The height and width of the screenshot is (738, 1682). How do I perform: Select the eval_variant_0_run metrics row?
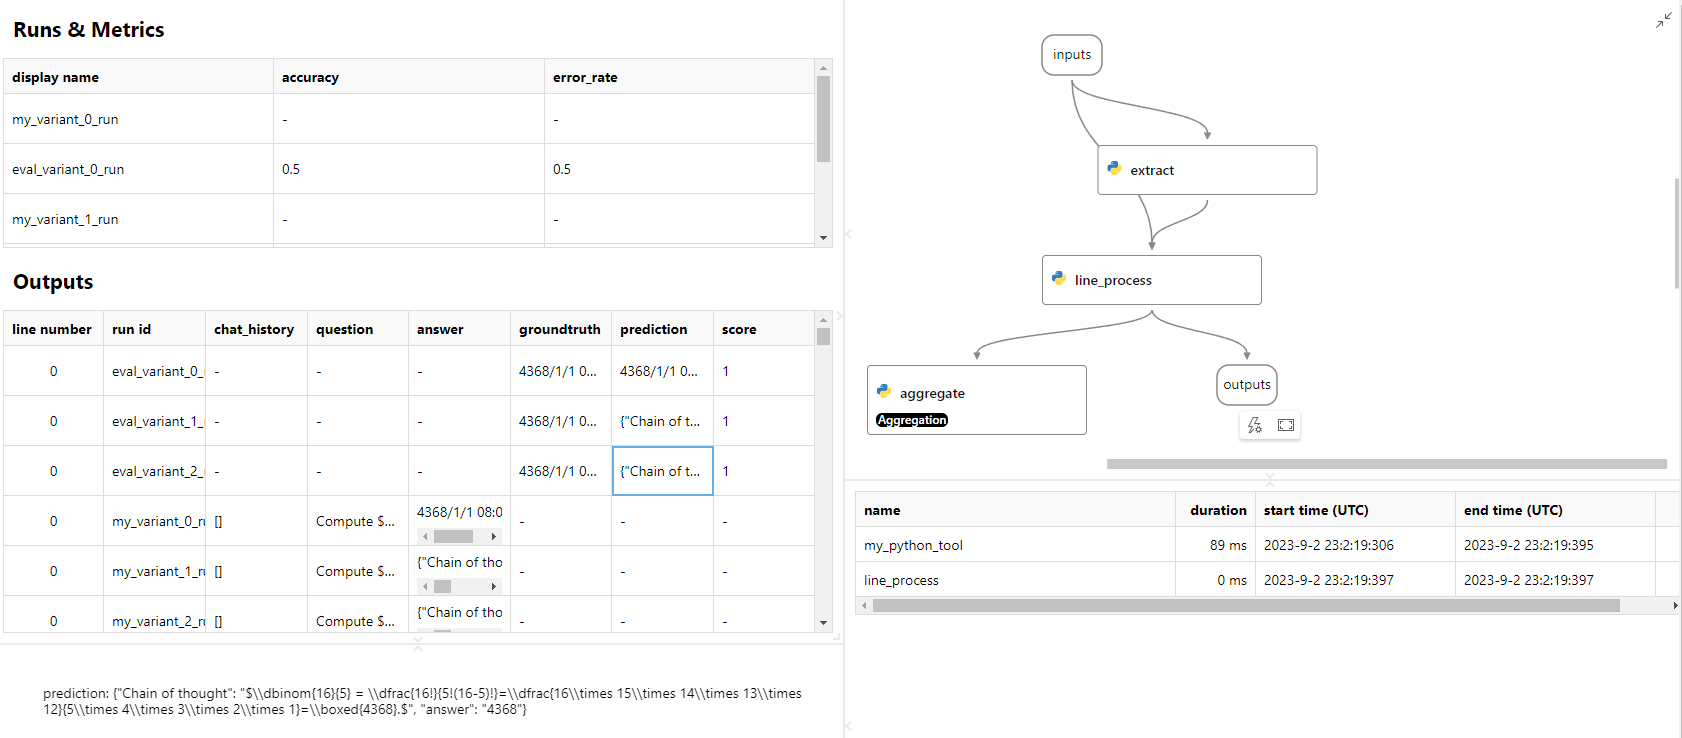coord(68,169)
